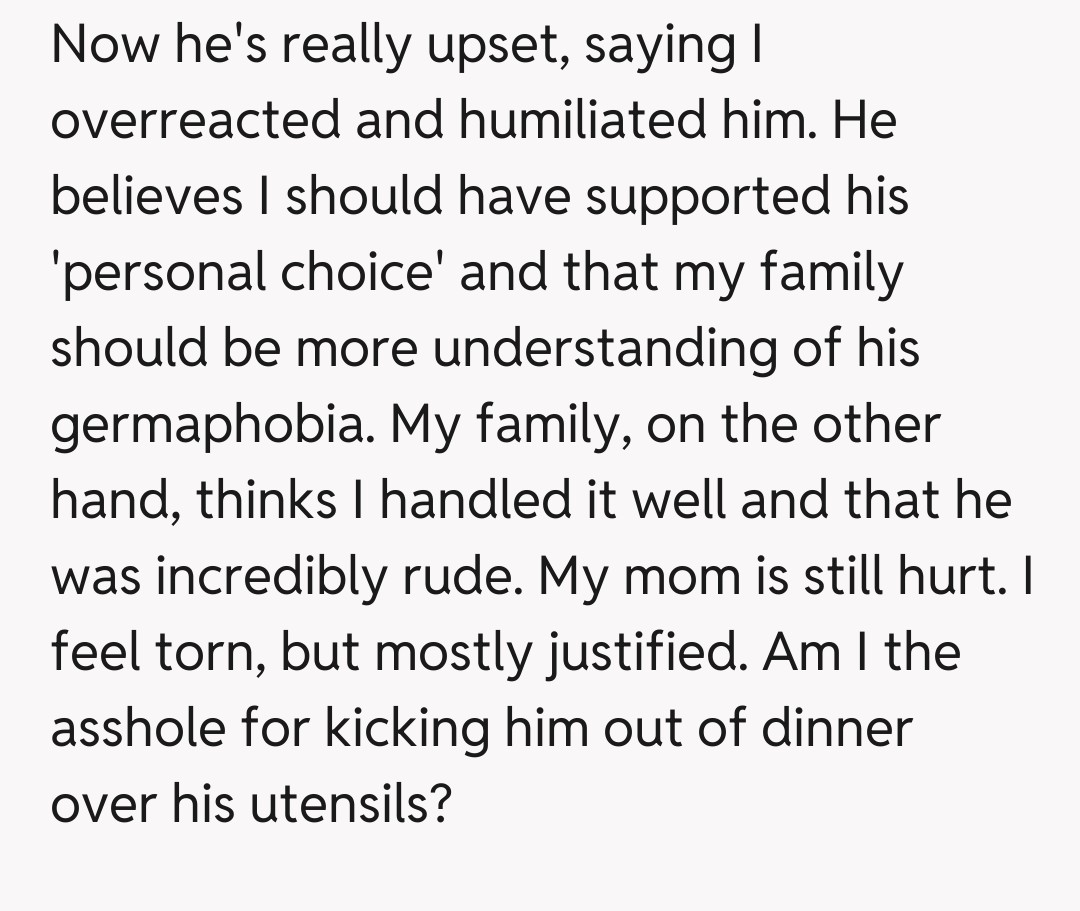Screen dimensions: 1080x911
Task: Click the word 'justified'
Action: [641, 653]
